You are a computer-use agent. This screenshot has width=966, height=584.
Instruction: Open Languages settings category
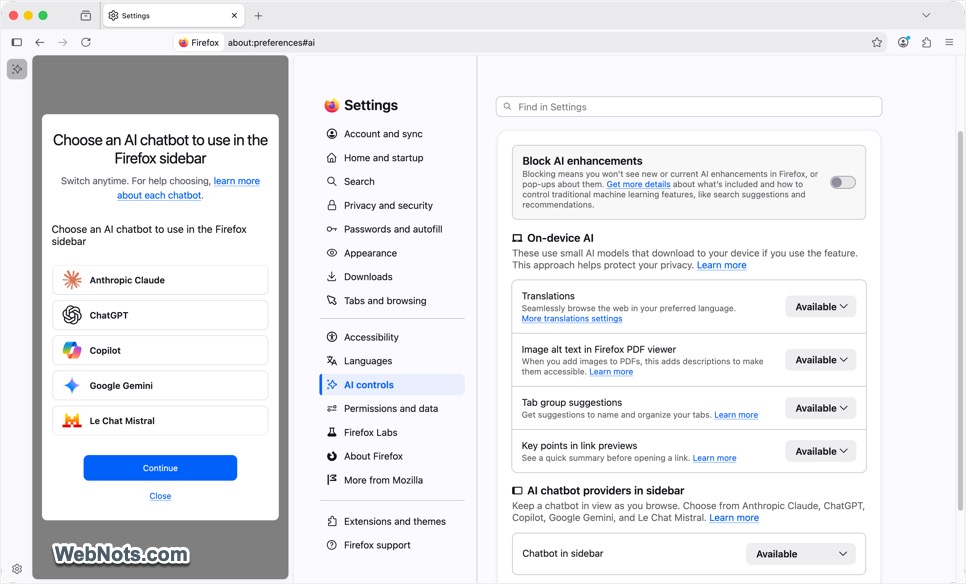click(x=392, y=361)
